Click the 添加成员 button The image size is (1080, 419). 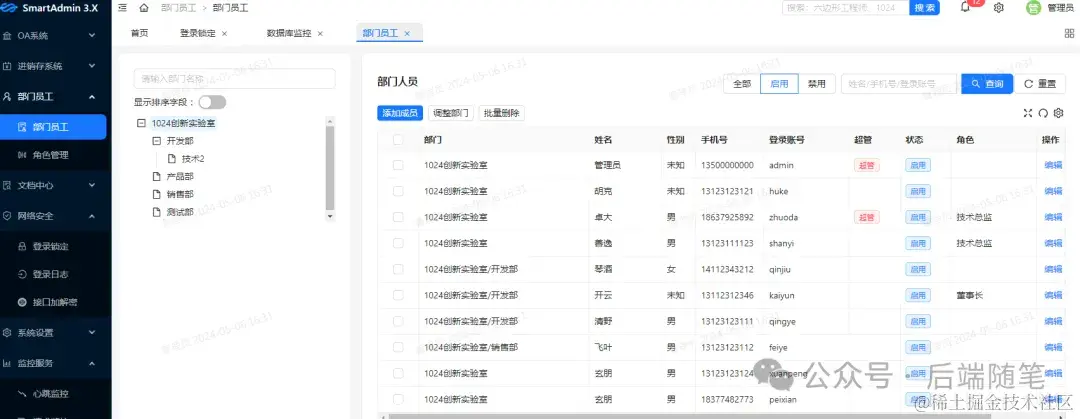[400, 113]
